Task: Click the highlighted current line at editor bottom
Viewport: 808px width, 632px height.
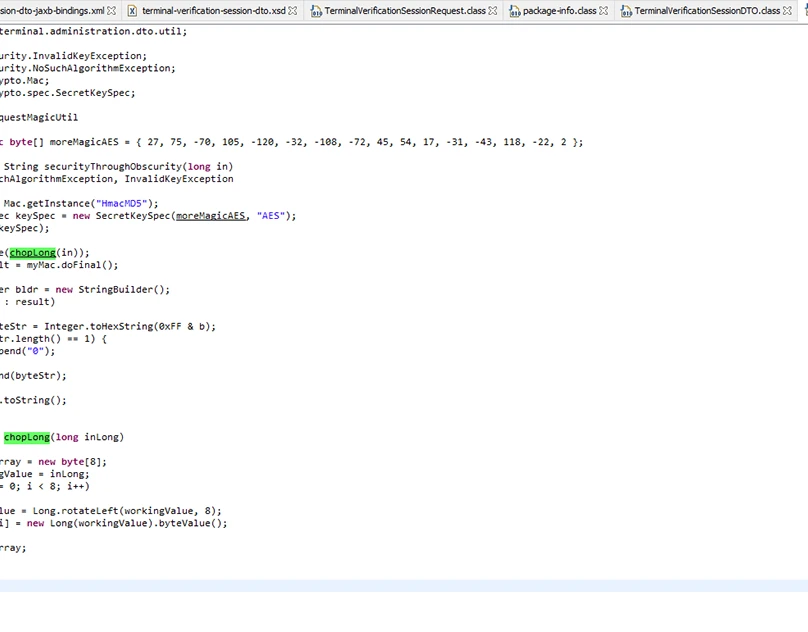Action: tap(400, 585)
